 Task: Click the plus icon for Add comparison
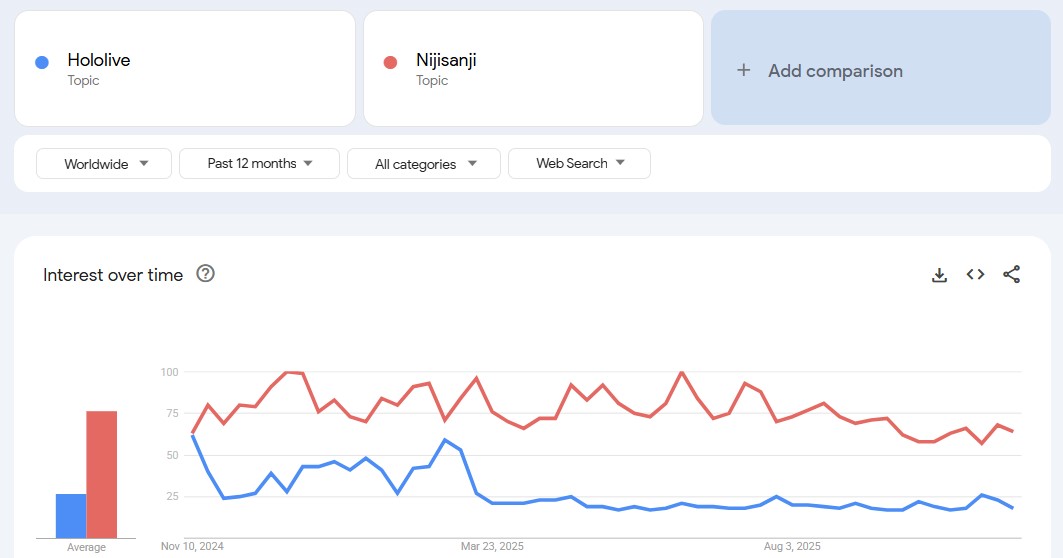pos(743,70)
